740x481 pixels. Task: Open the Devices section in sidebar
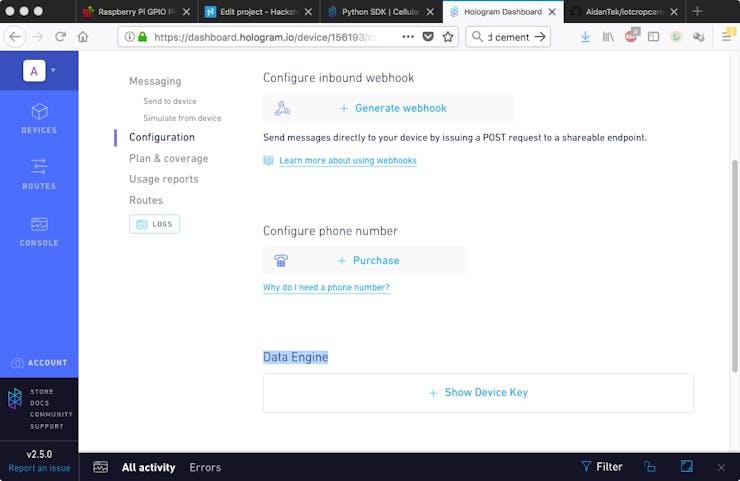[39, 118]
